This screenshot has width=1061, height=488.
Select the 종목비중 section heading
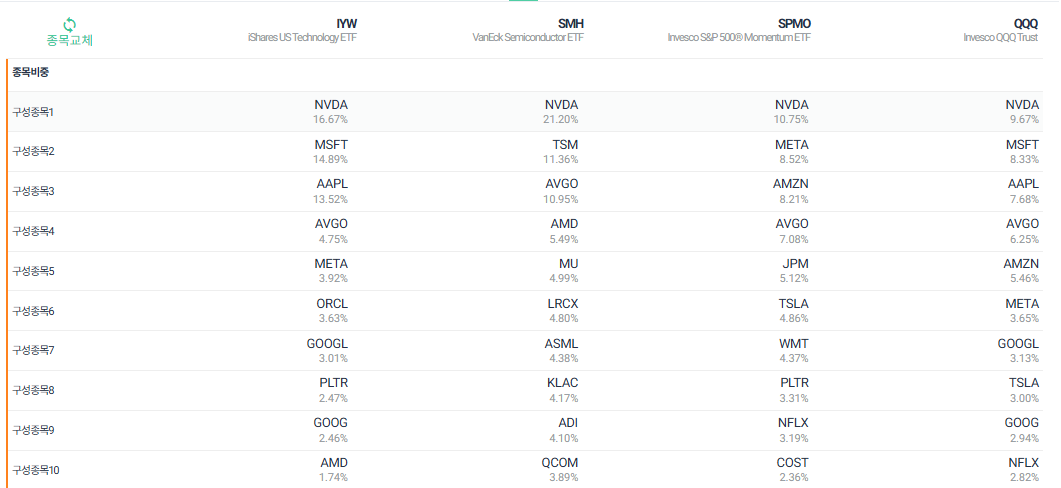click(x=30, y=72)
